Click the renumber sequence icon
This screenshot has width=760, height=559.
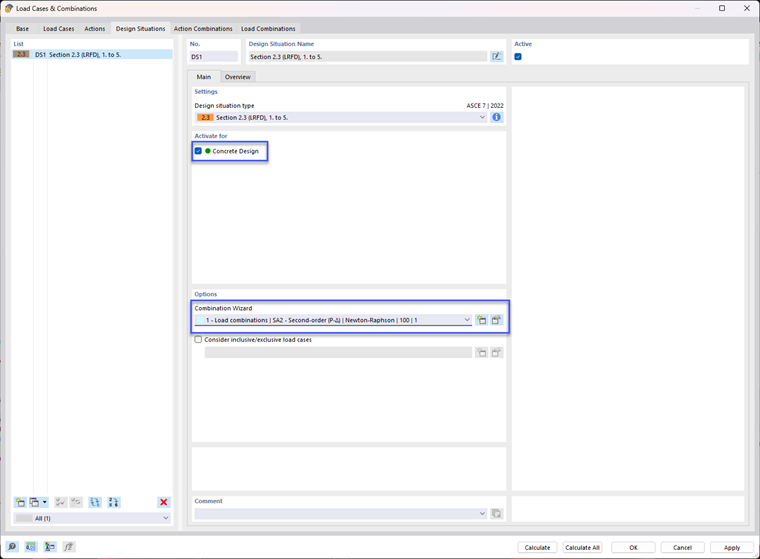(x=113, y=502)
